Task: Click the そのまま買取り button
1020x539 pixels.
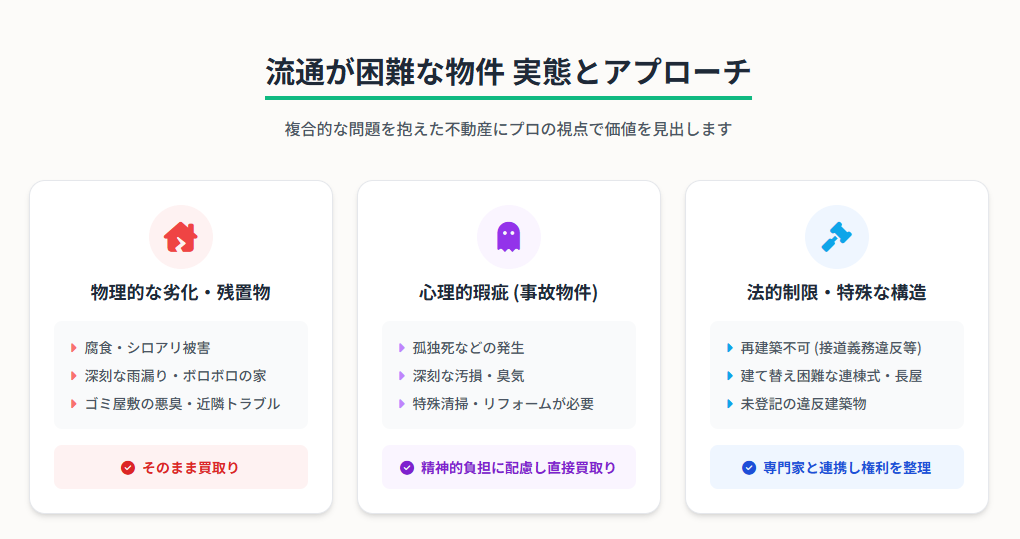Action: [181, 467]
